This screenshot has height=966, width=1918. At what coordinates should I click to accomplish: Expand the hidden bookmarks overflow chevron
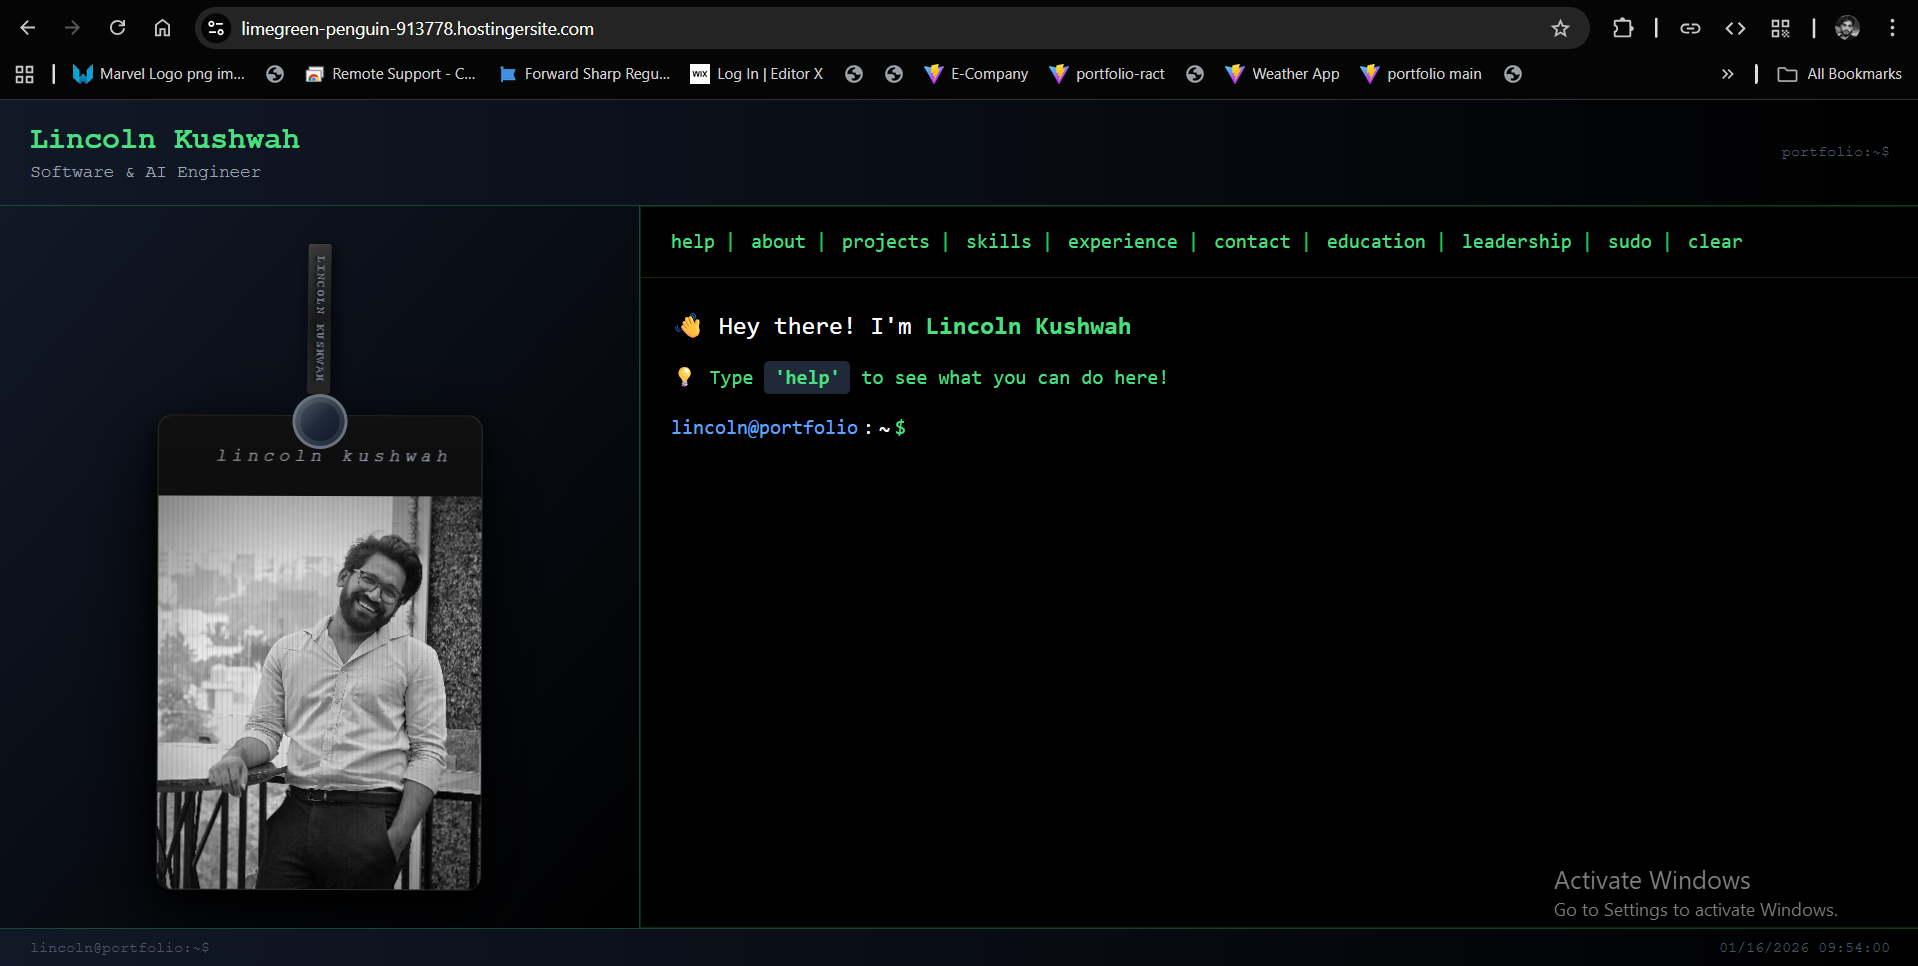1727,74
